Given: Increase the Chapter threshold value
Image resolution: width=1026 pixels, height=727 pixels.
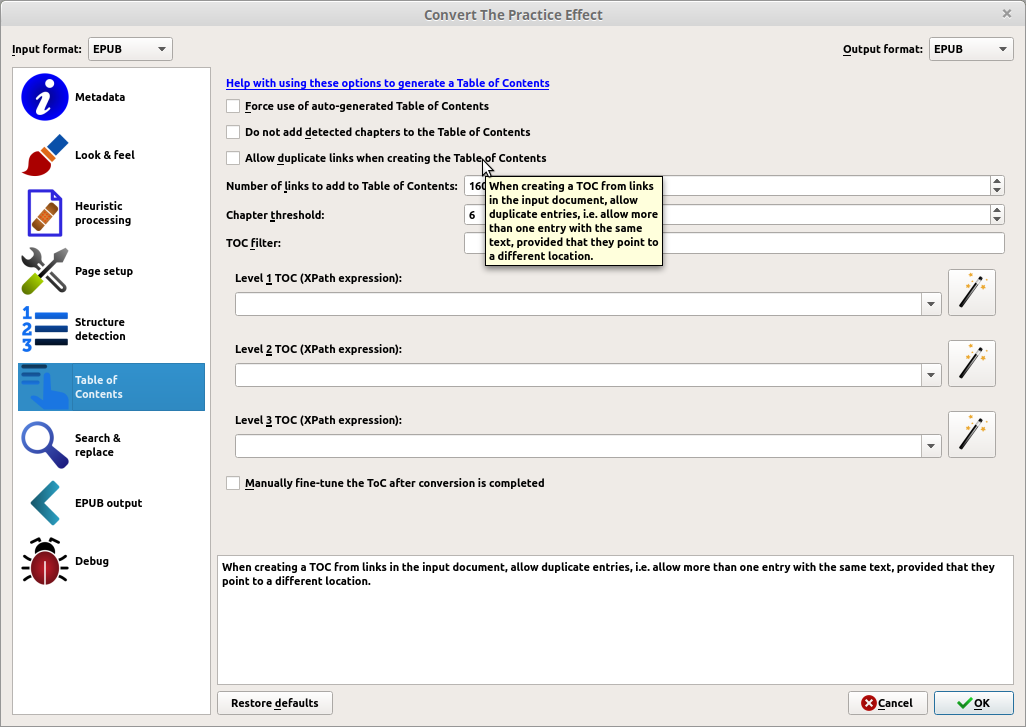Looking at the screenshot, I should click(x=997, y=210).
